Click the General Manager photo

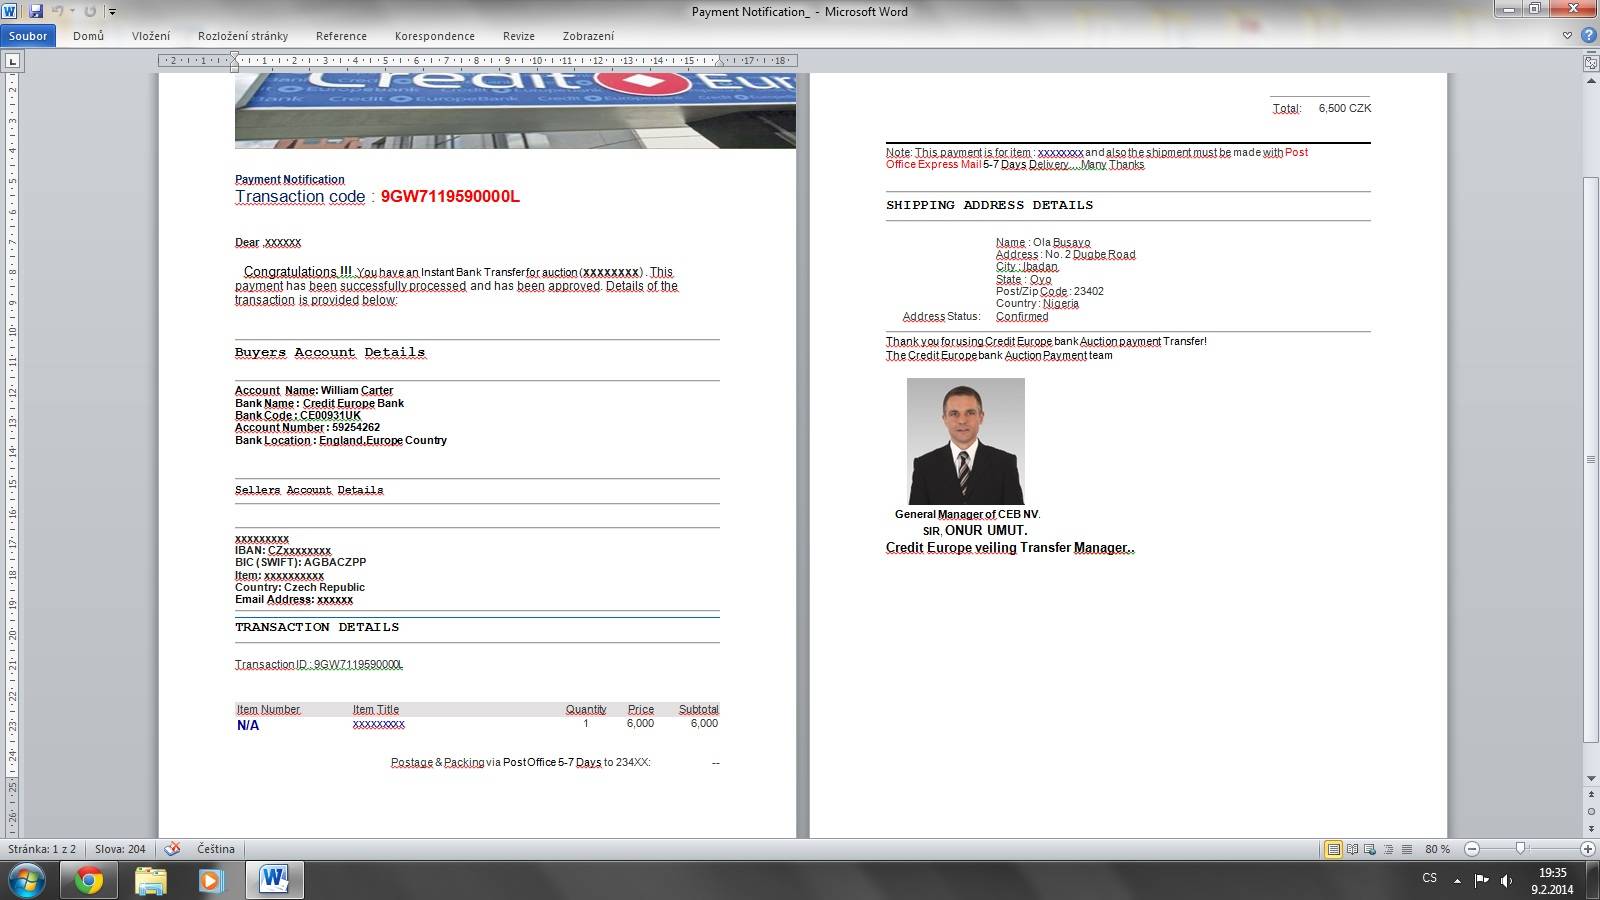[x=966, y=441]
